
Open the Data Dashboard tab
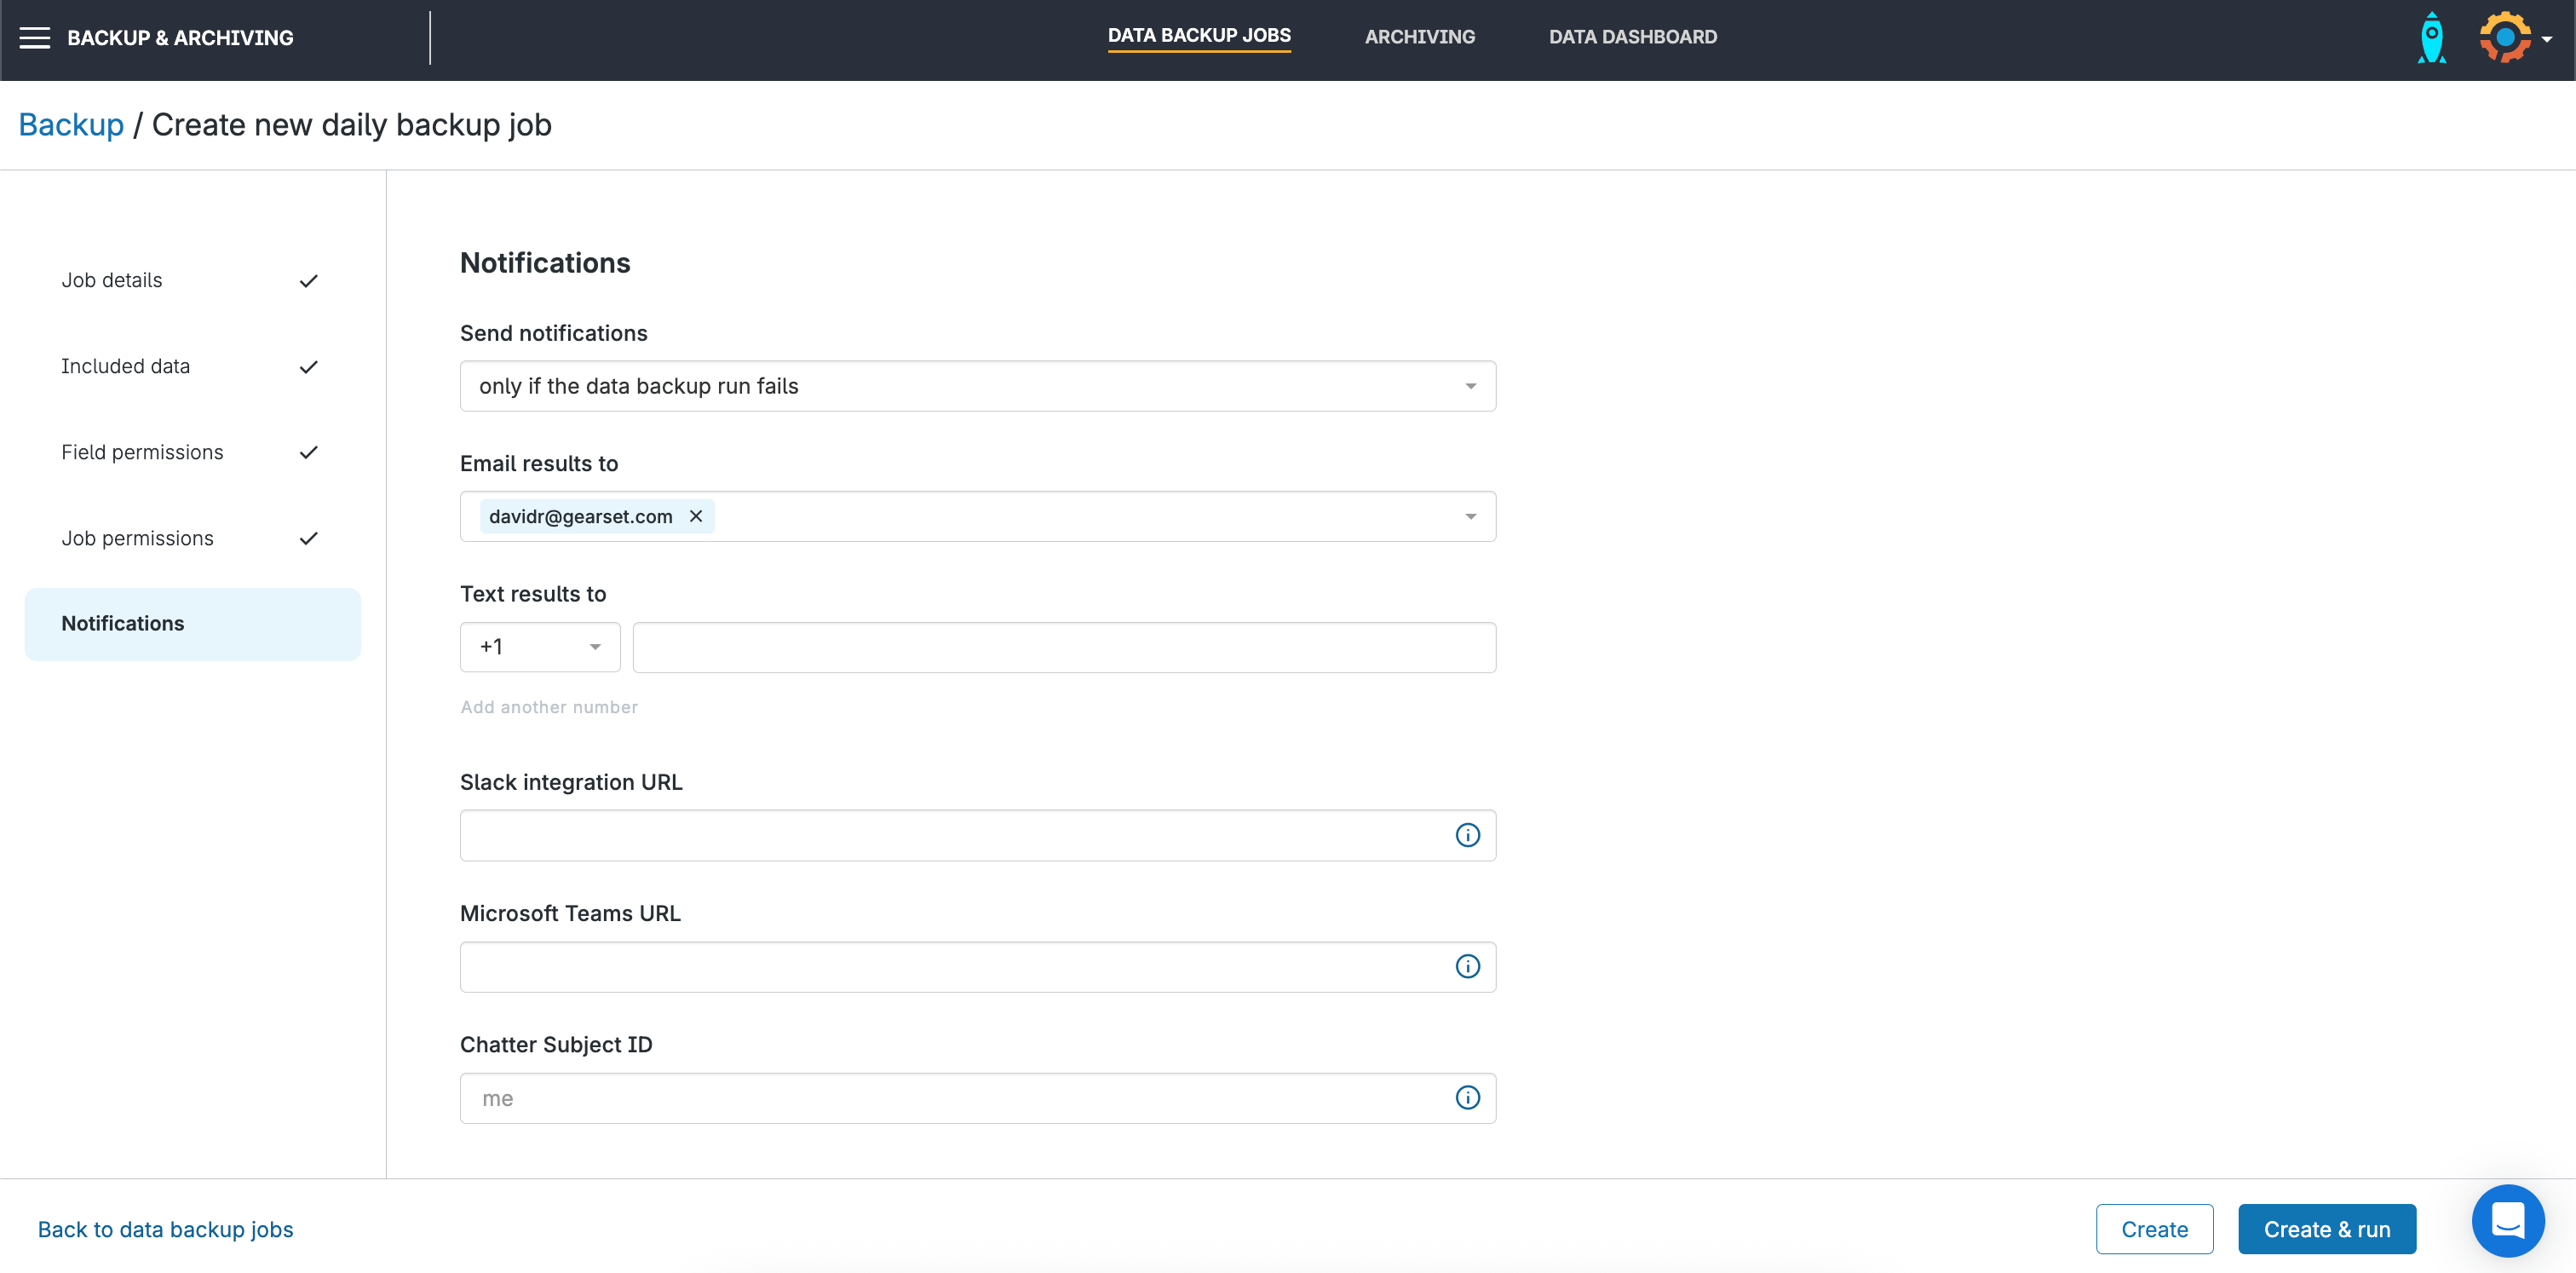coord(1632,37)
